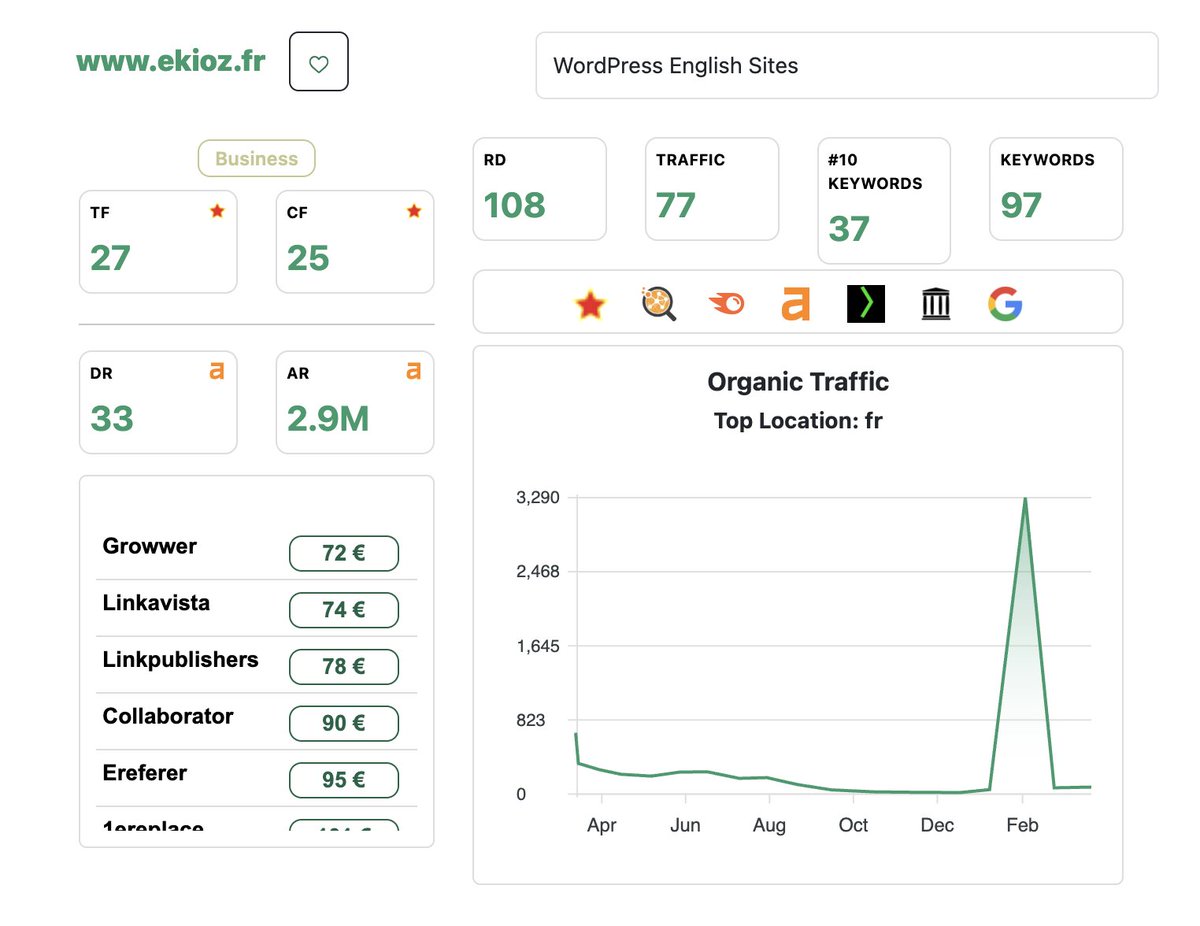1200x926 pixels.
Task: Click the Linkpublishers platform name
Action: (x=180, y=660)
